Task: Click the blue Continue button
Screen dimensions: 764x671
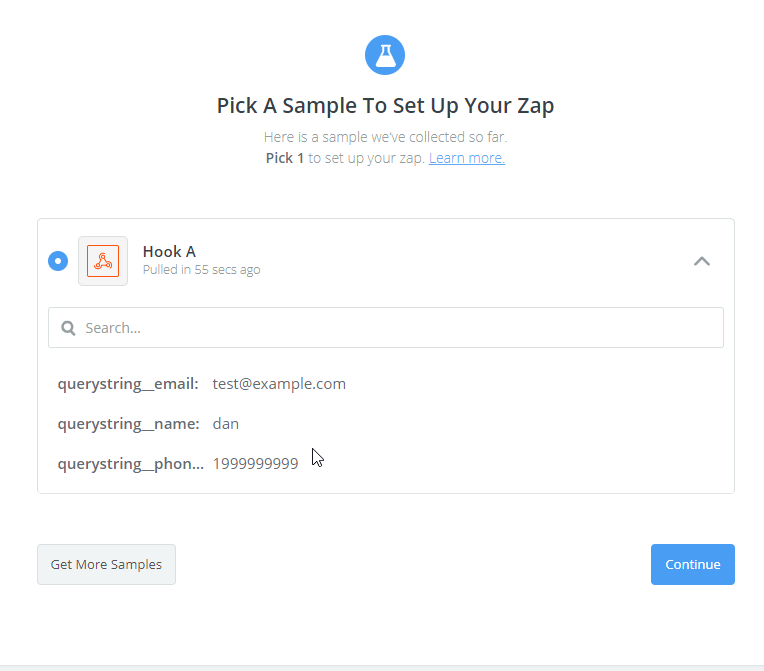Action: [x=692, y=564]
